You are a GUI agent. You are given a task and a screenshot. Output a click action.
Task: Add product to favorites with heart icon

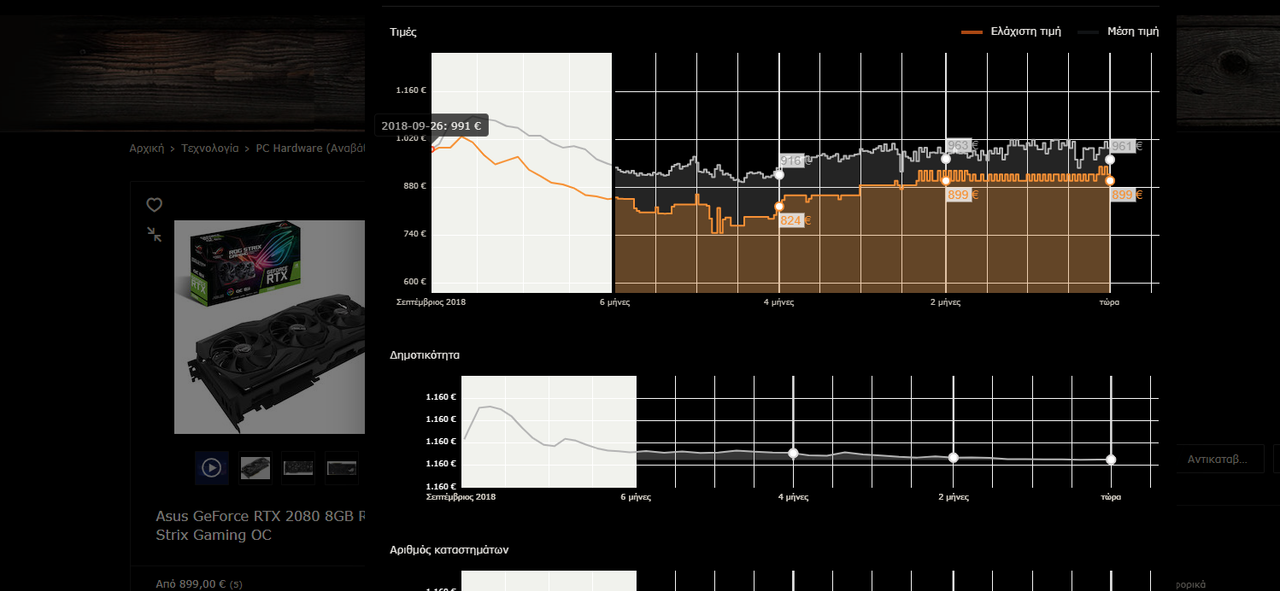click(x=154, y=205)
